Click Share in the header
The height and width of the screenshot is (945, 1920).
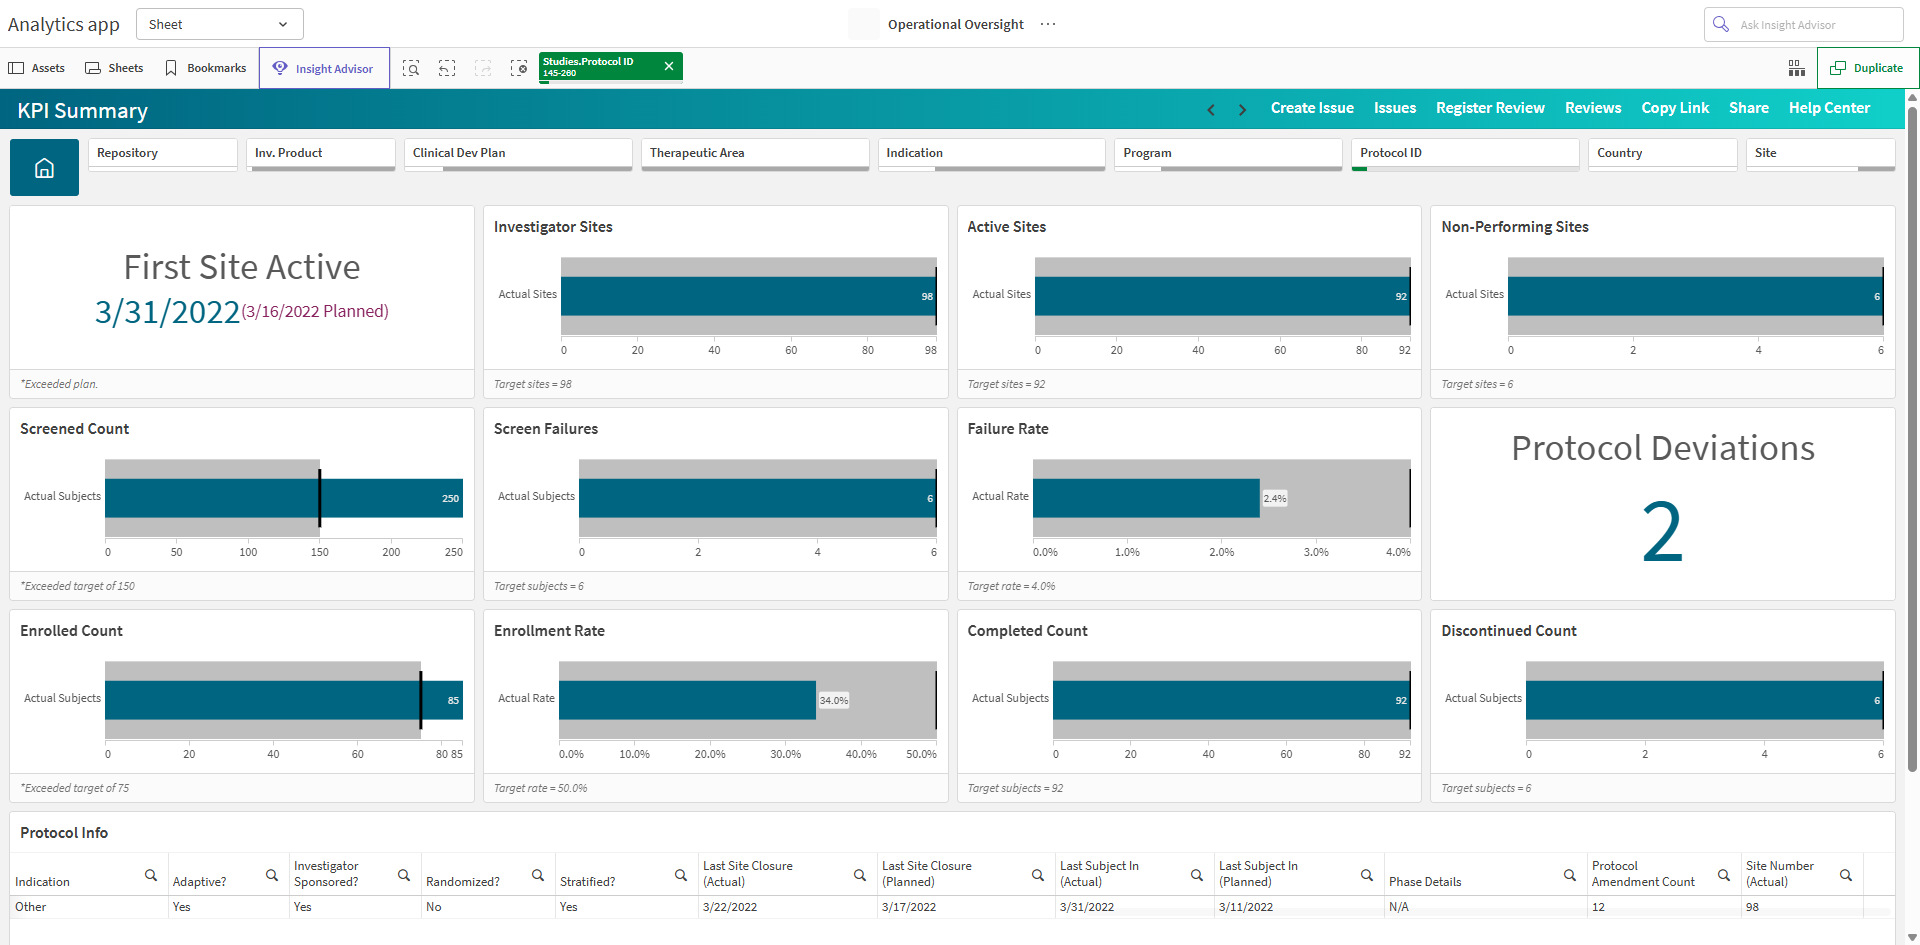coord(1749,108)
